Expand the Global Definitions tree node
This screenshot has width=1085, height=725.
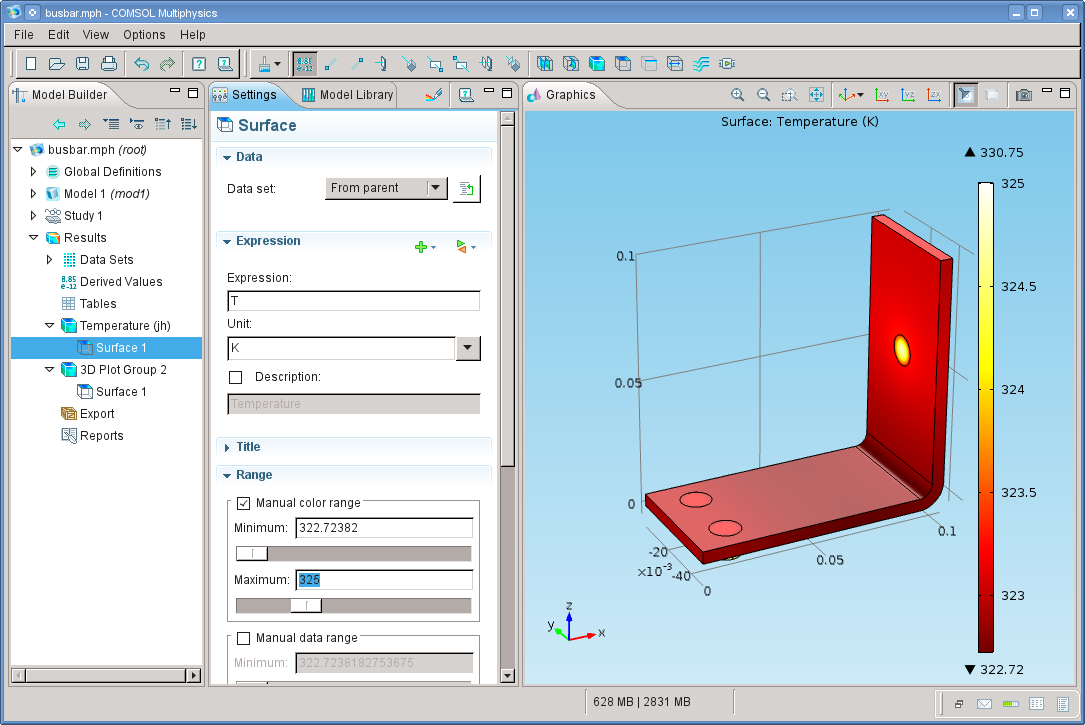point(33,172)
